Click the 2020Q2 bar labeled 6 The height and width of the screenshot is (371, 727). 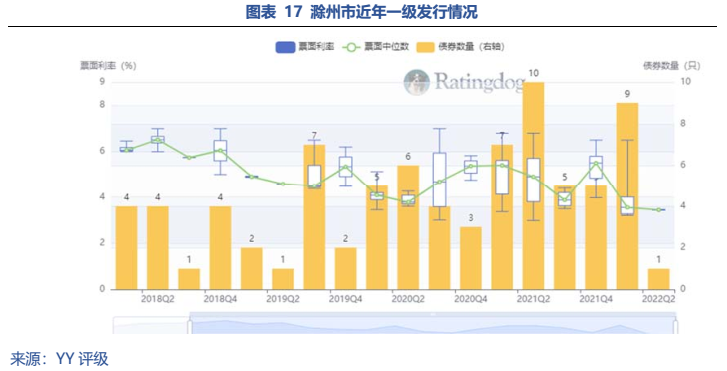pyautogui.click(x=408, y=227)
